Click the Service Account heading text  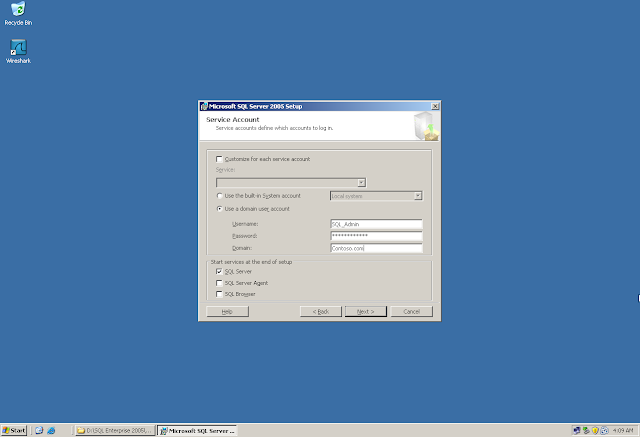(x=233, y=120)
